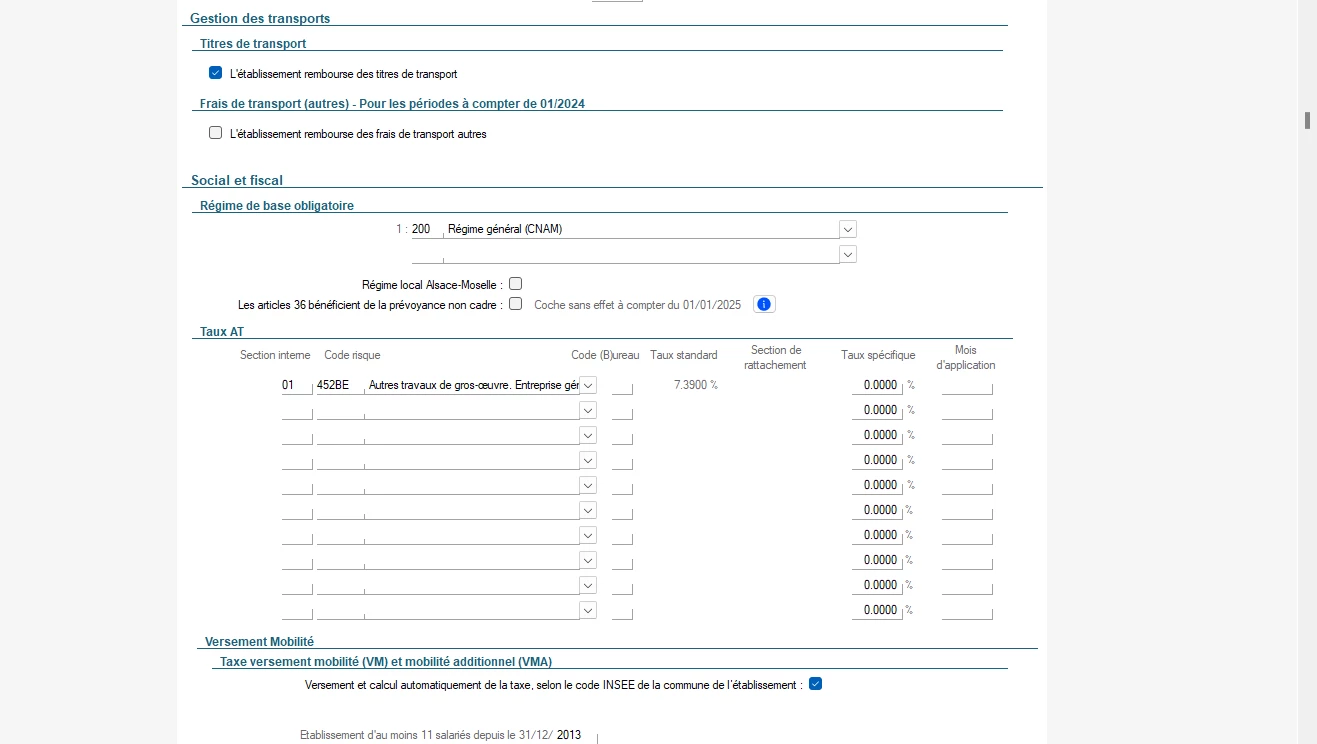Click the 'Titres de transport' subheading
Screen dimensions: 1317x744
253,43
